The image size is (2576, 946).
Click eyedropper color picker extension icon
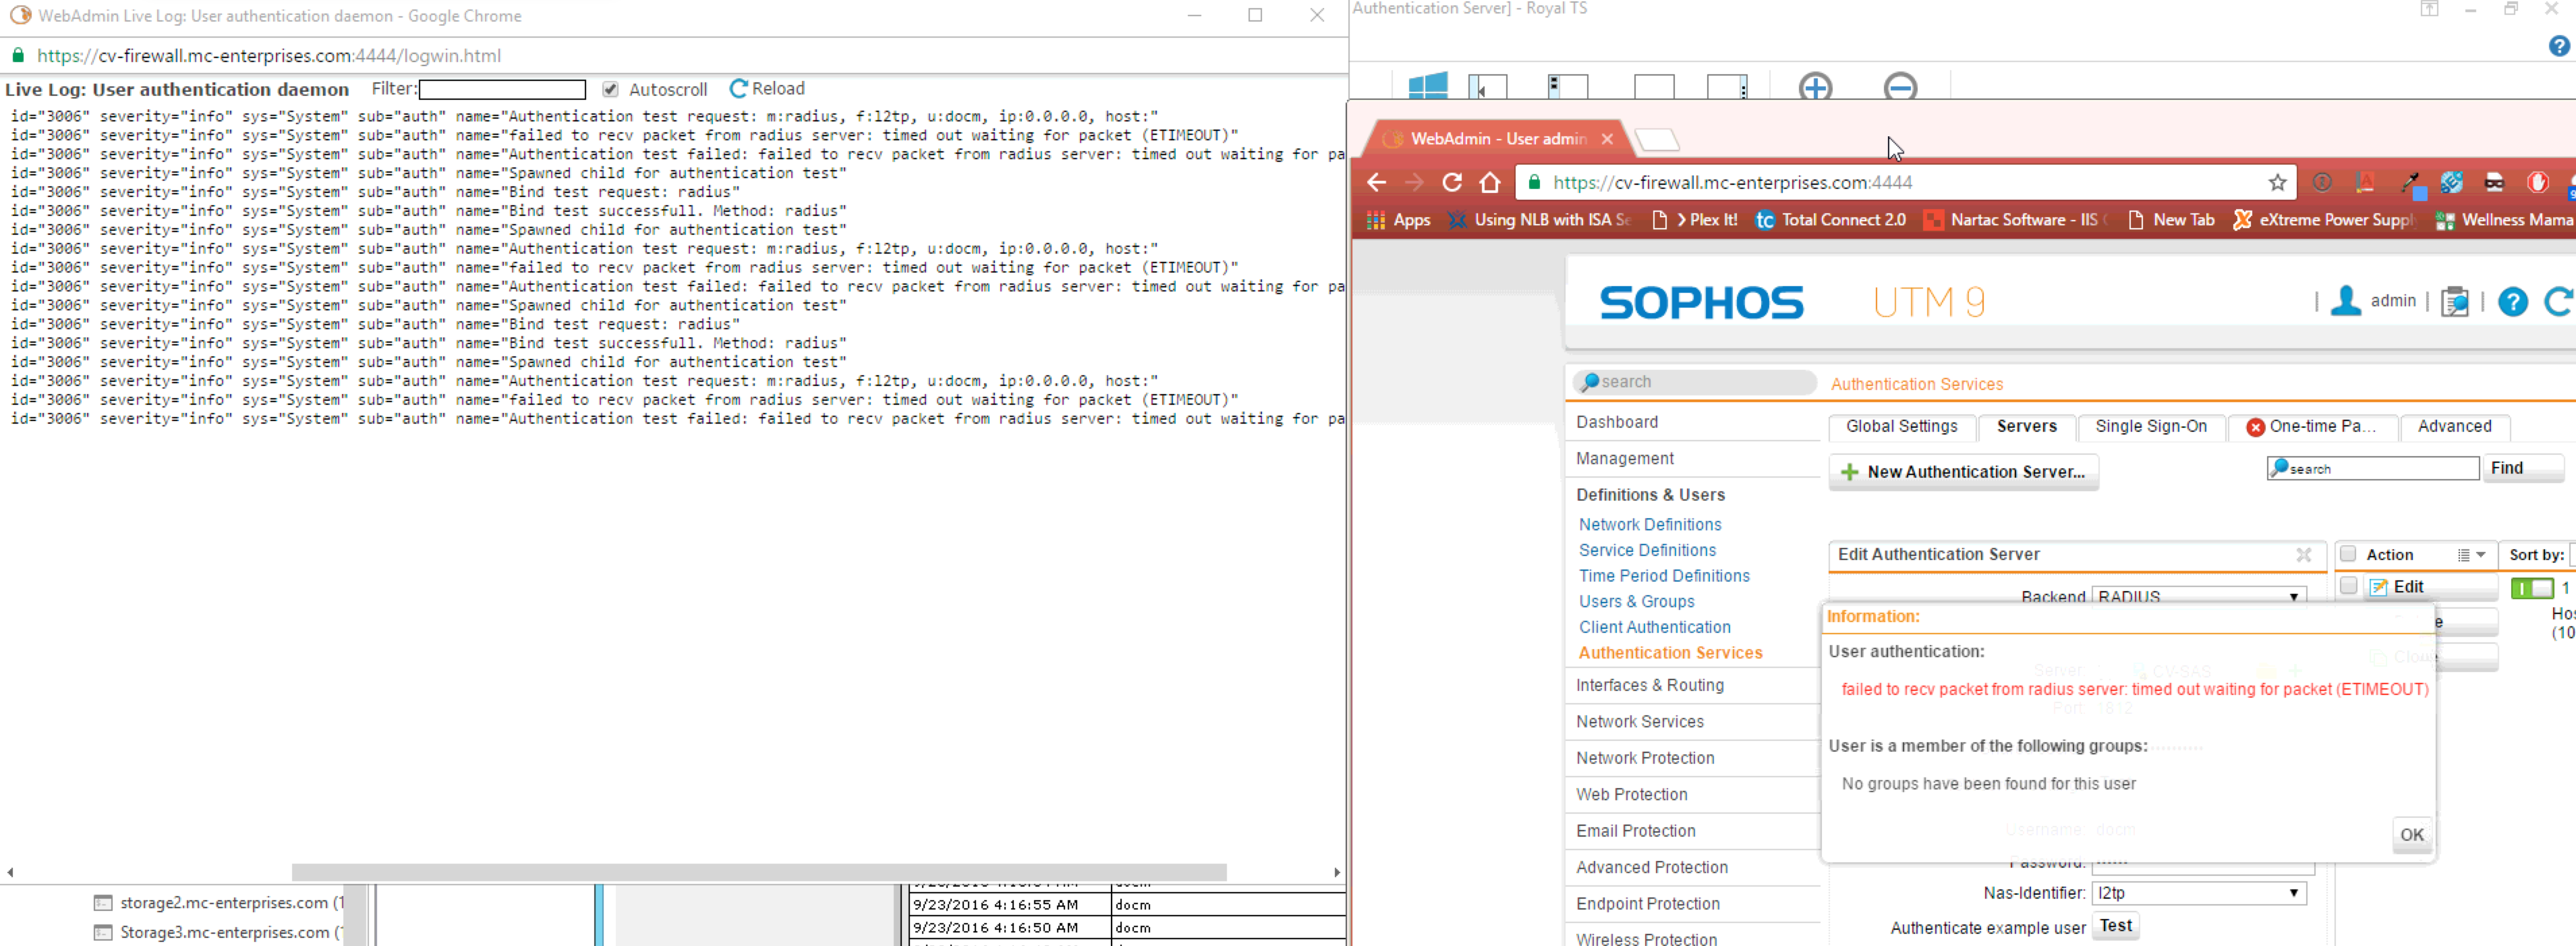point(2411,183)
